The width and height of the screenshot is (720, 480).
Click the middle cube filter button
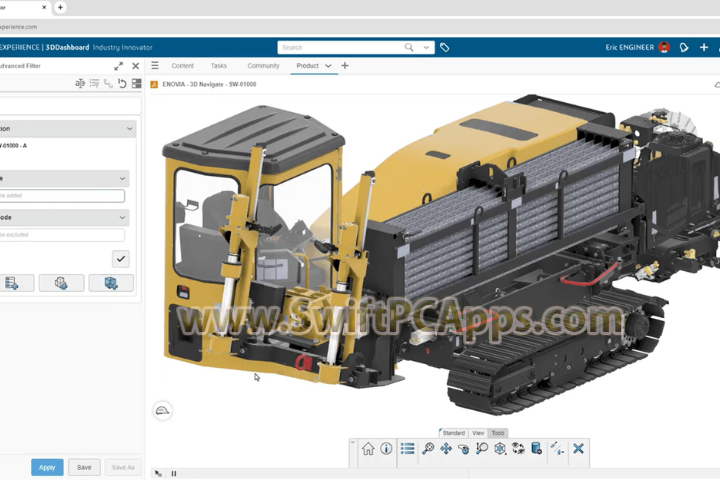coord(62,283)
